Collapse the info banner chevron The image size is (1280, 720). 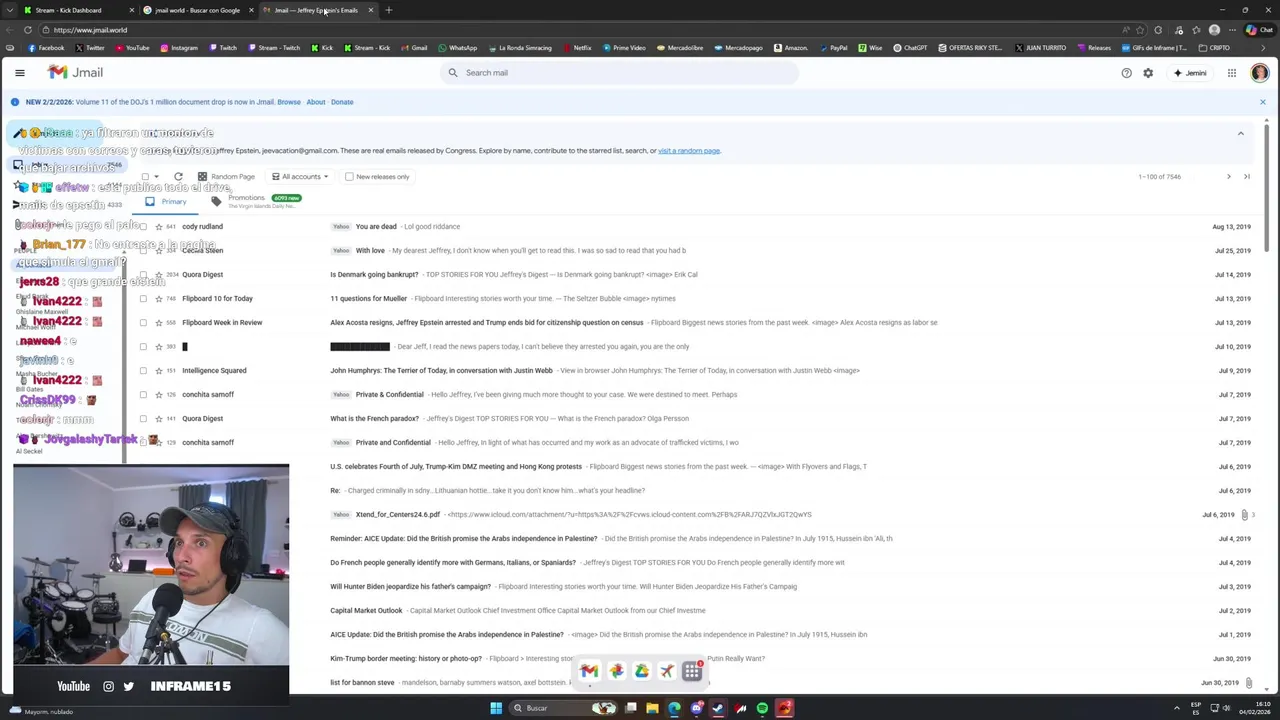(x=1241, y=133)
